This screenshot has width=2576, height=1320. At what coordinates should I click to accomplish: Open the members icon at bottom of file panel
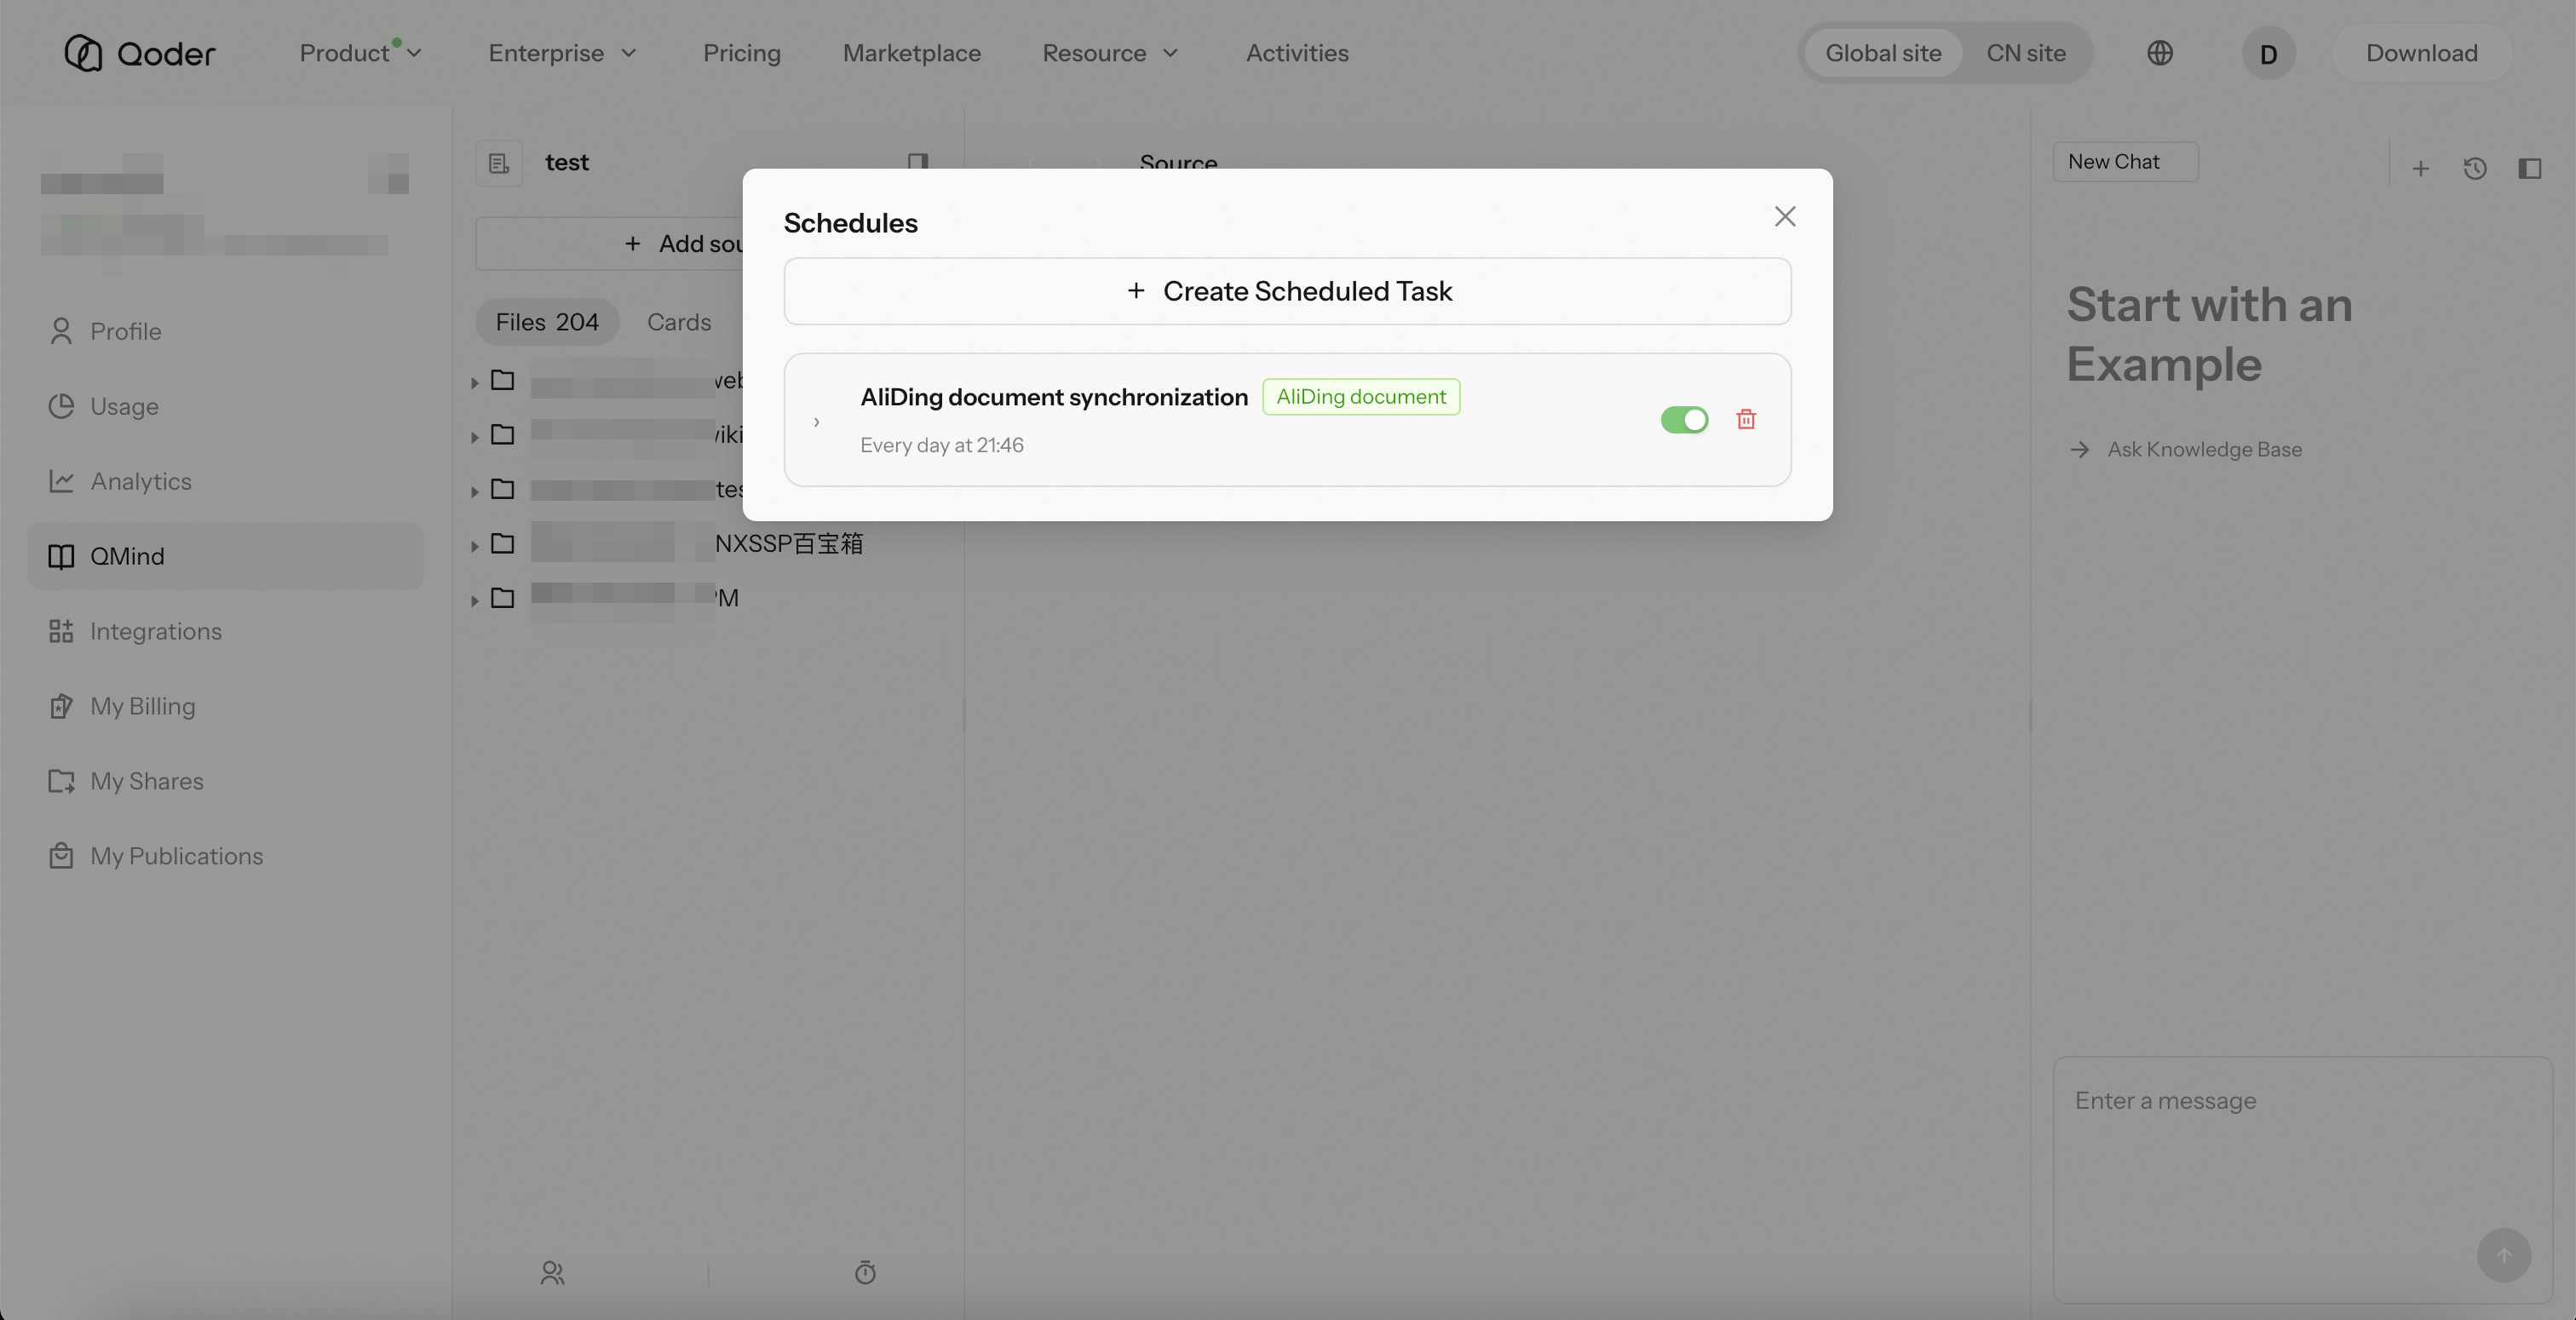(x=553, y=1273)
